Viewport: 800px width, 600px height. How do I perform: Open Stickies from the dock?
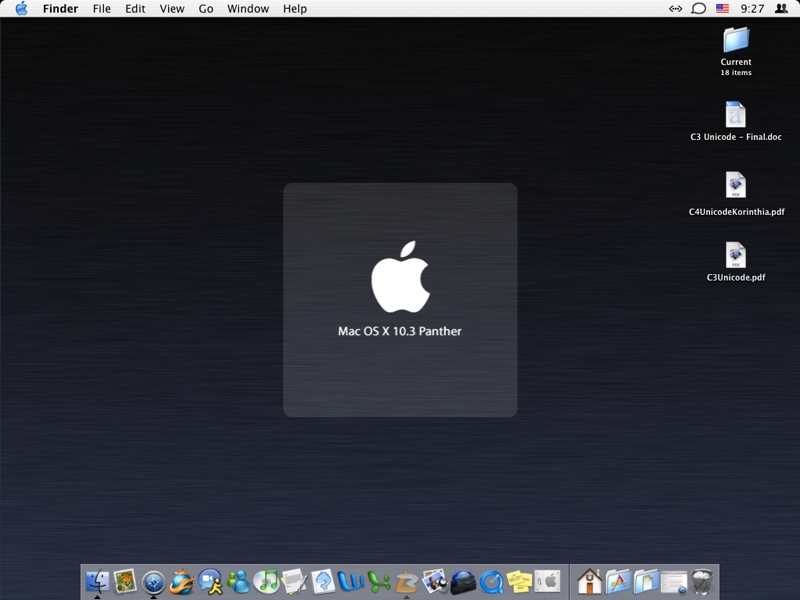pos(519,581)
